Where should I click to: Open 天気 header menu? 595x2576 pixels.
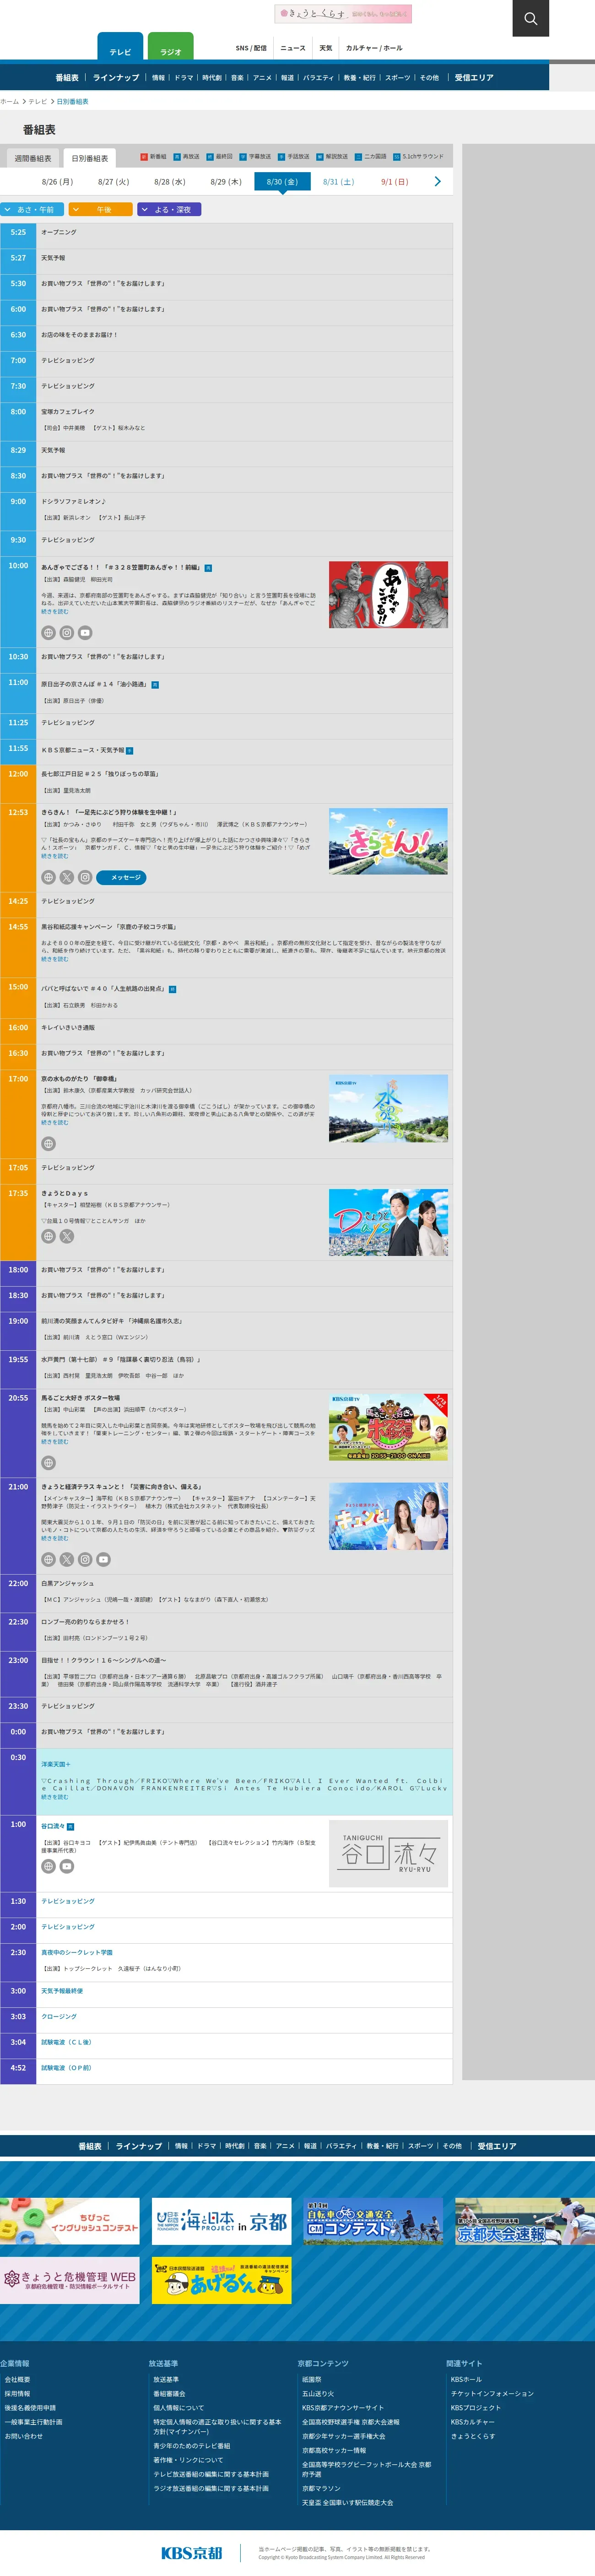326,48
